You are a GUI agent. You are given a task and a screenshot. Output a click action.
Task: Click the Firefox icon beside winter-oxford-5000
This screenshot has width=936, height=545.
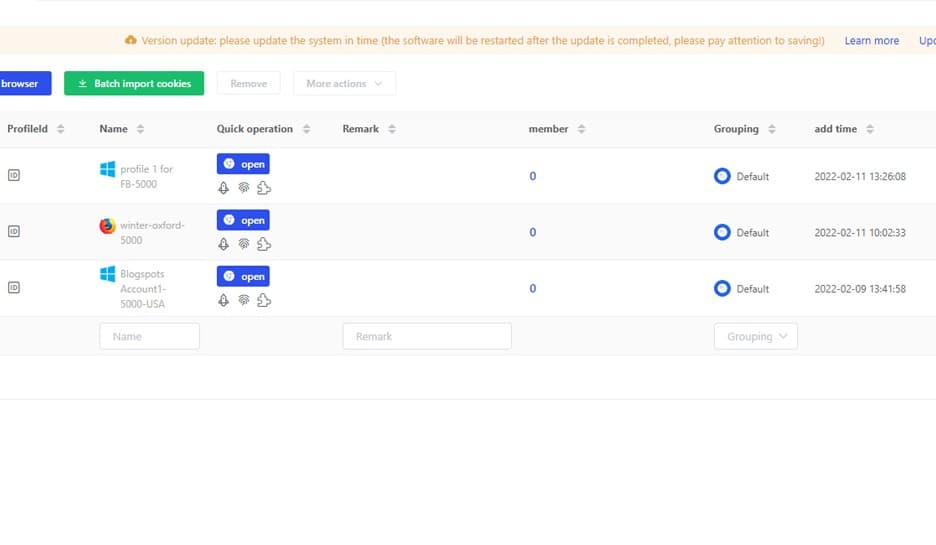(x=107, y=226)
